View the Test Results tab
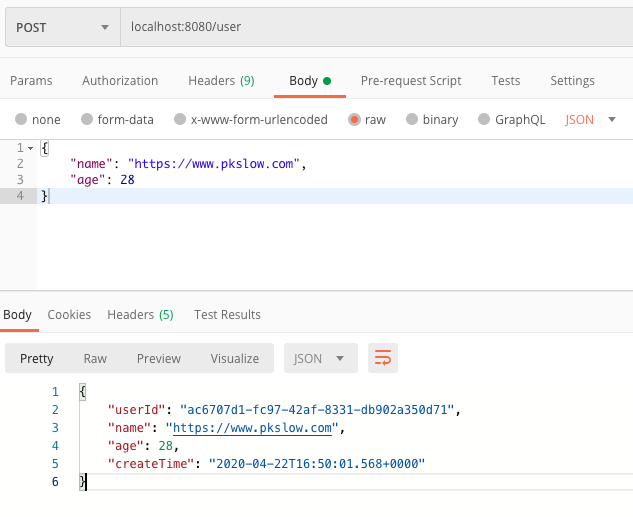 pyautogui.click(x=227, y=314)
